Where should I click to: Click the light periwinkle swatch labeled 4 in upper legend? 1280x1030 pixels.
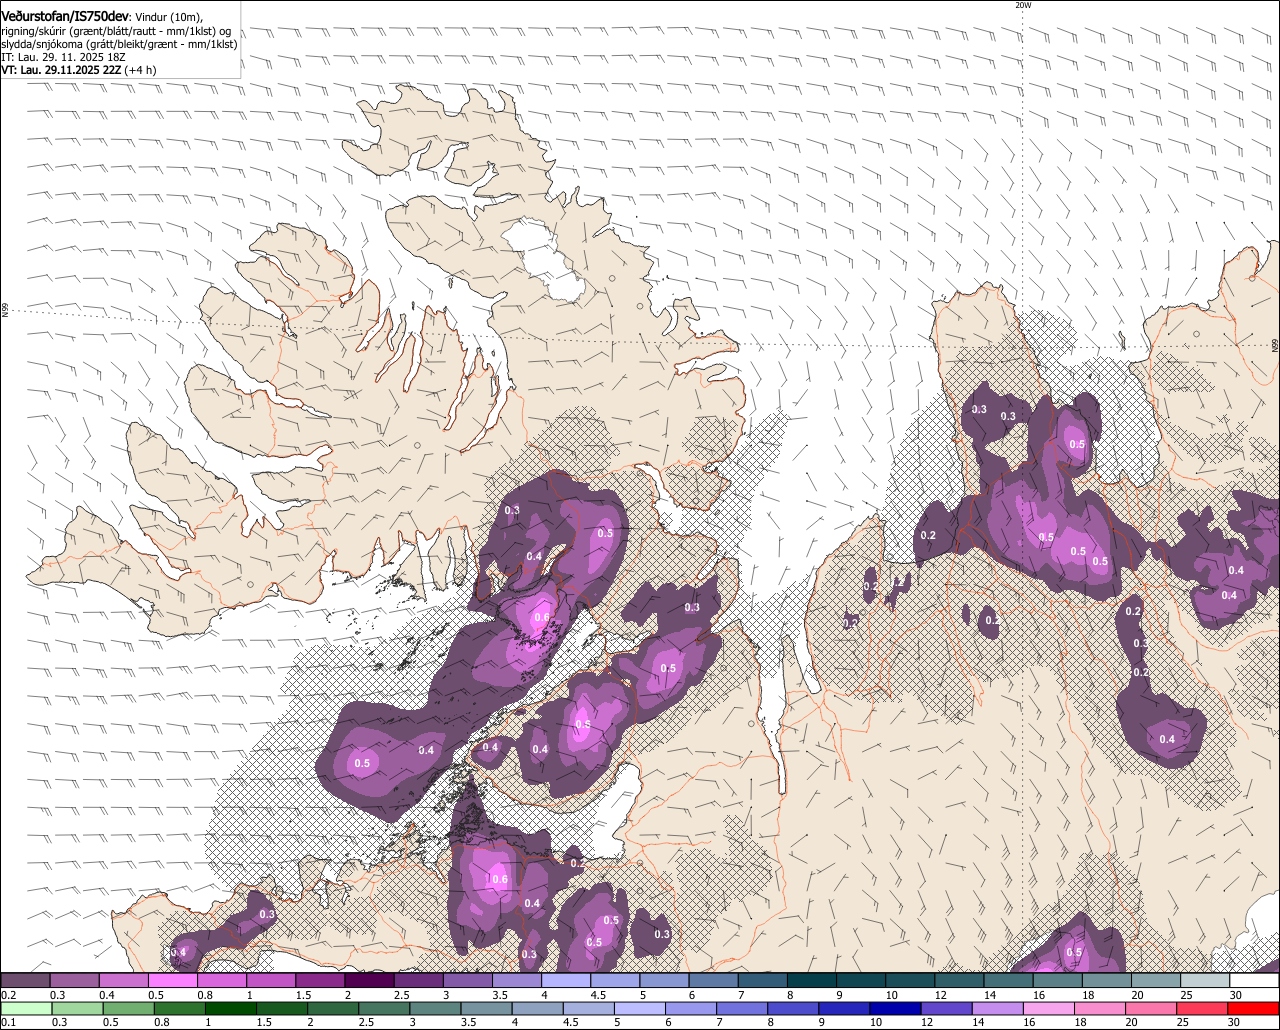coord(567,980)
